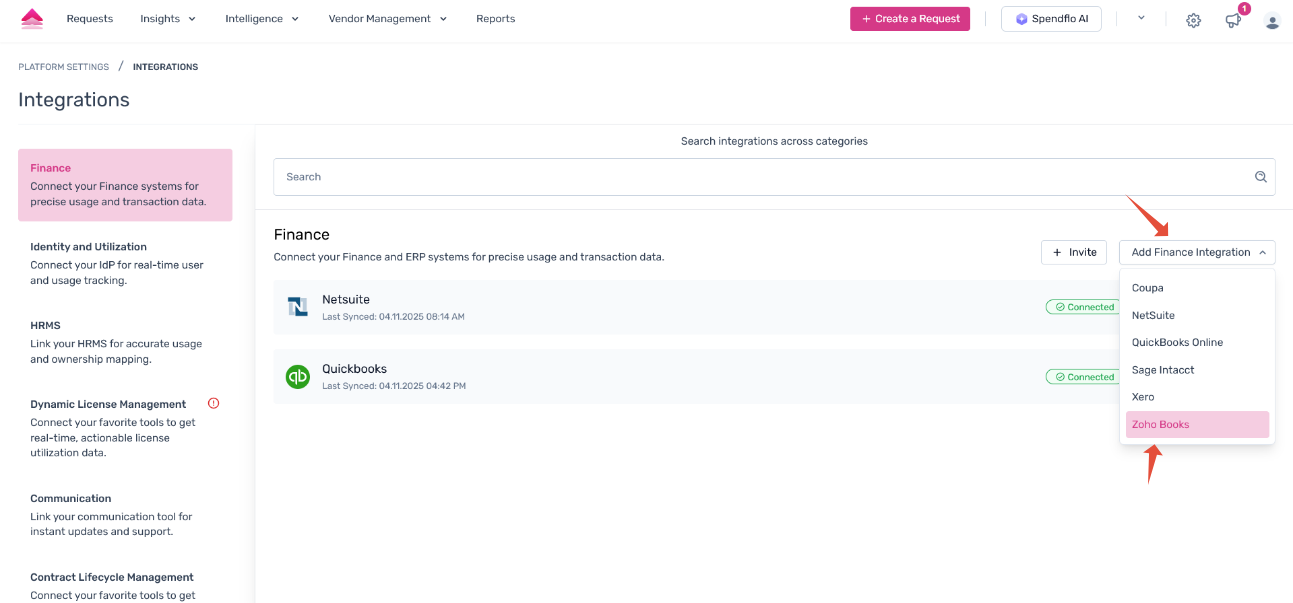Expand the Insights menu
The width and height of the screenshot is (1293, 603).
[168, 19]
